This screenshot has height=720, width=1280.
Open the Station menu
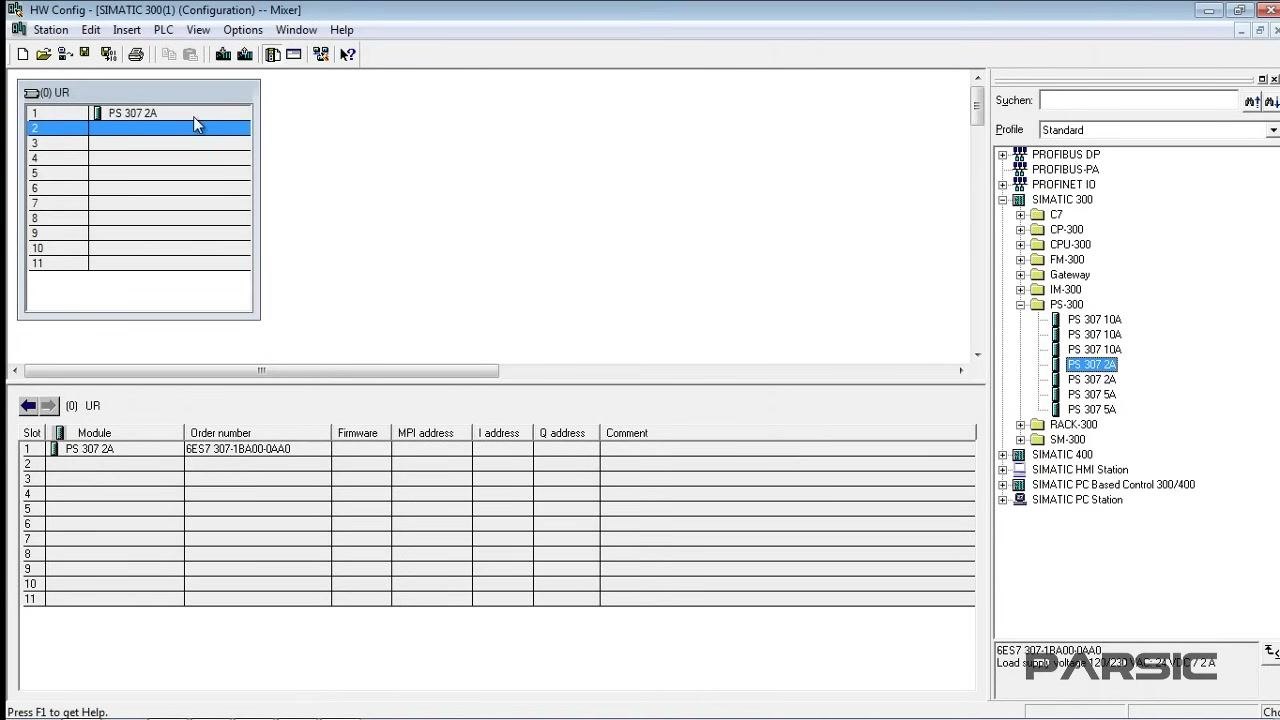tap(51, 30)
